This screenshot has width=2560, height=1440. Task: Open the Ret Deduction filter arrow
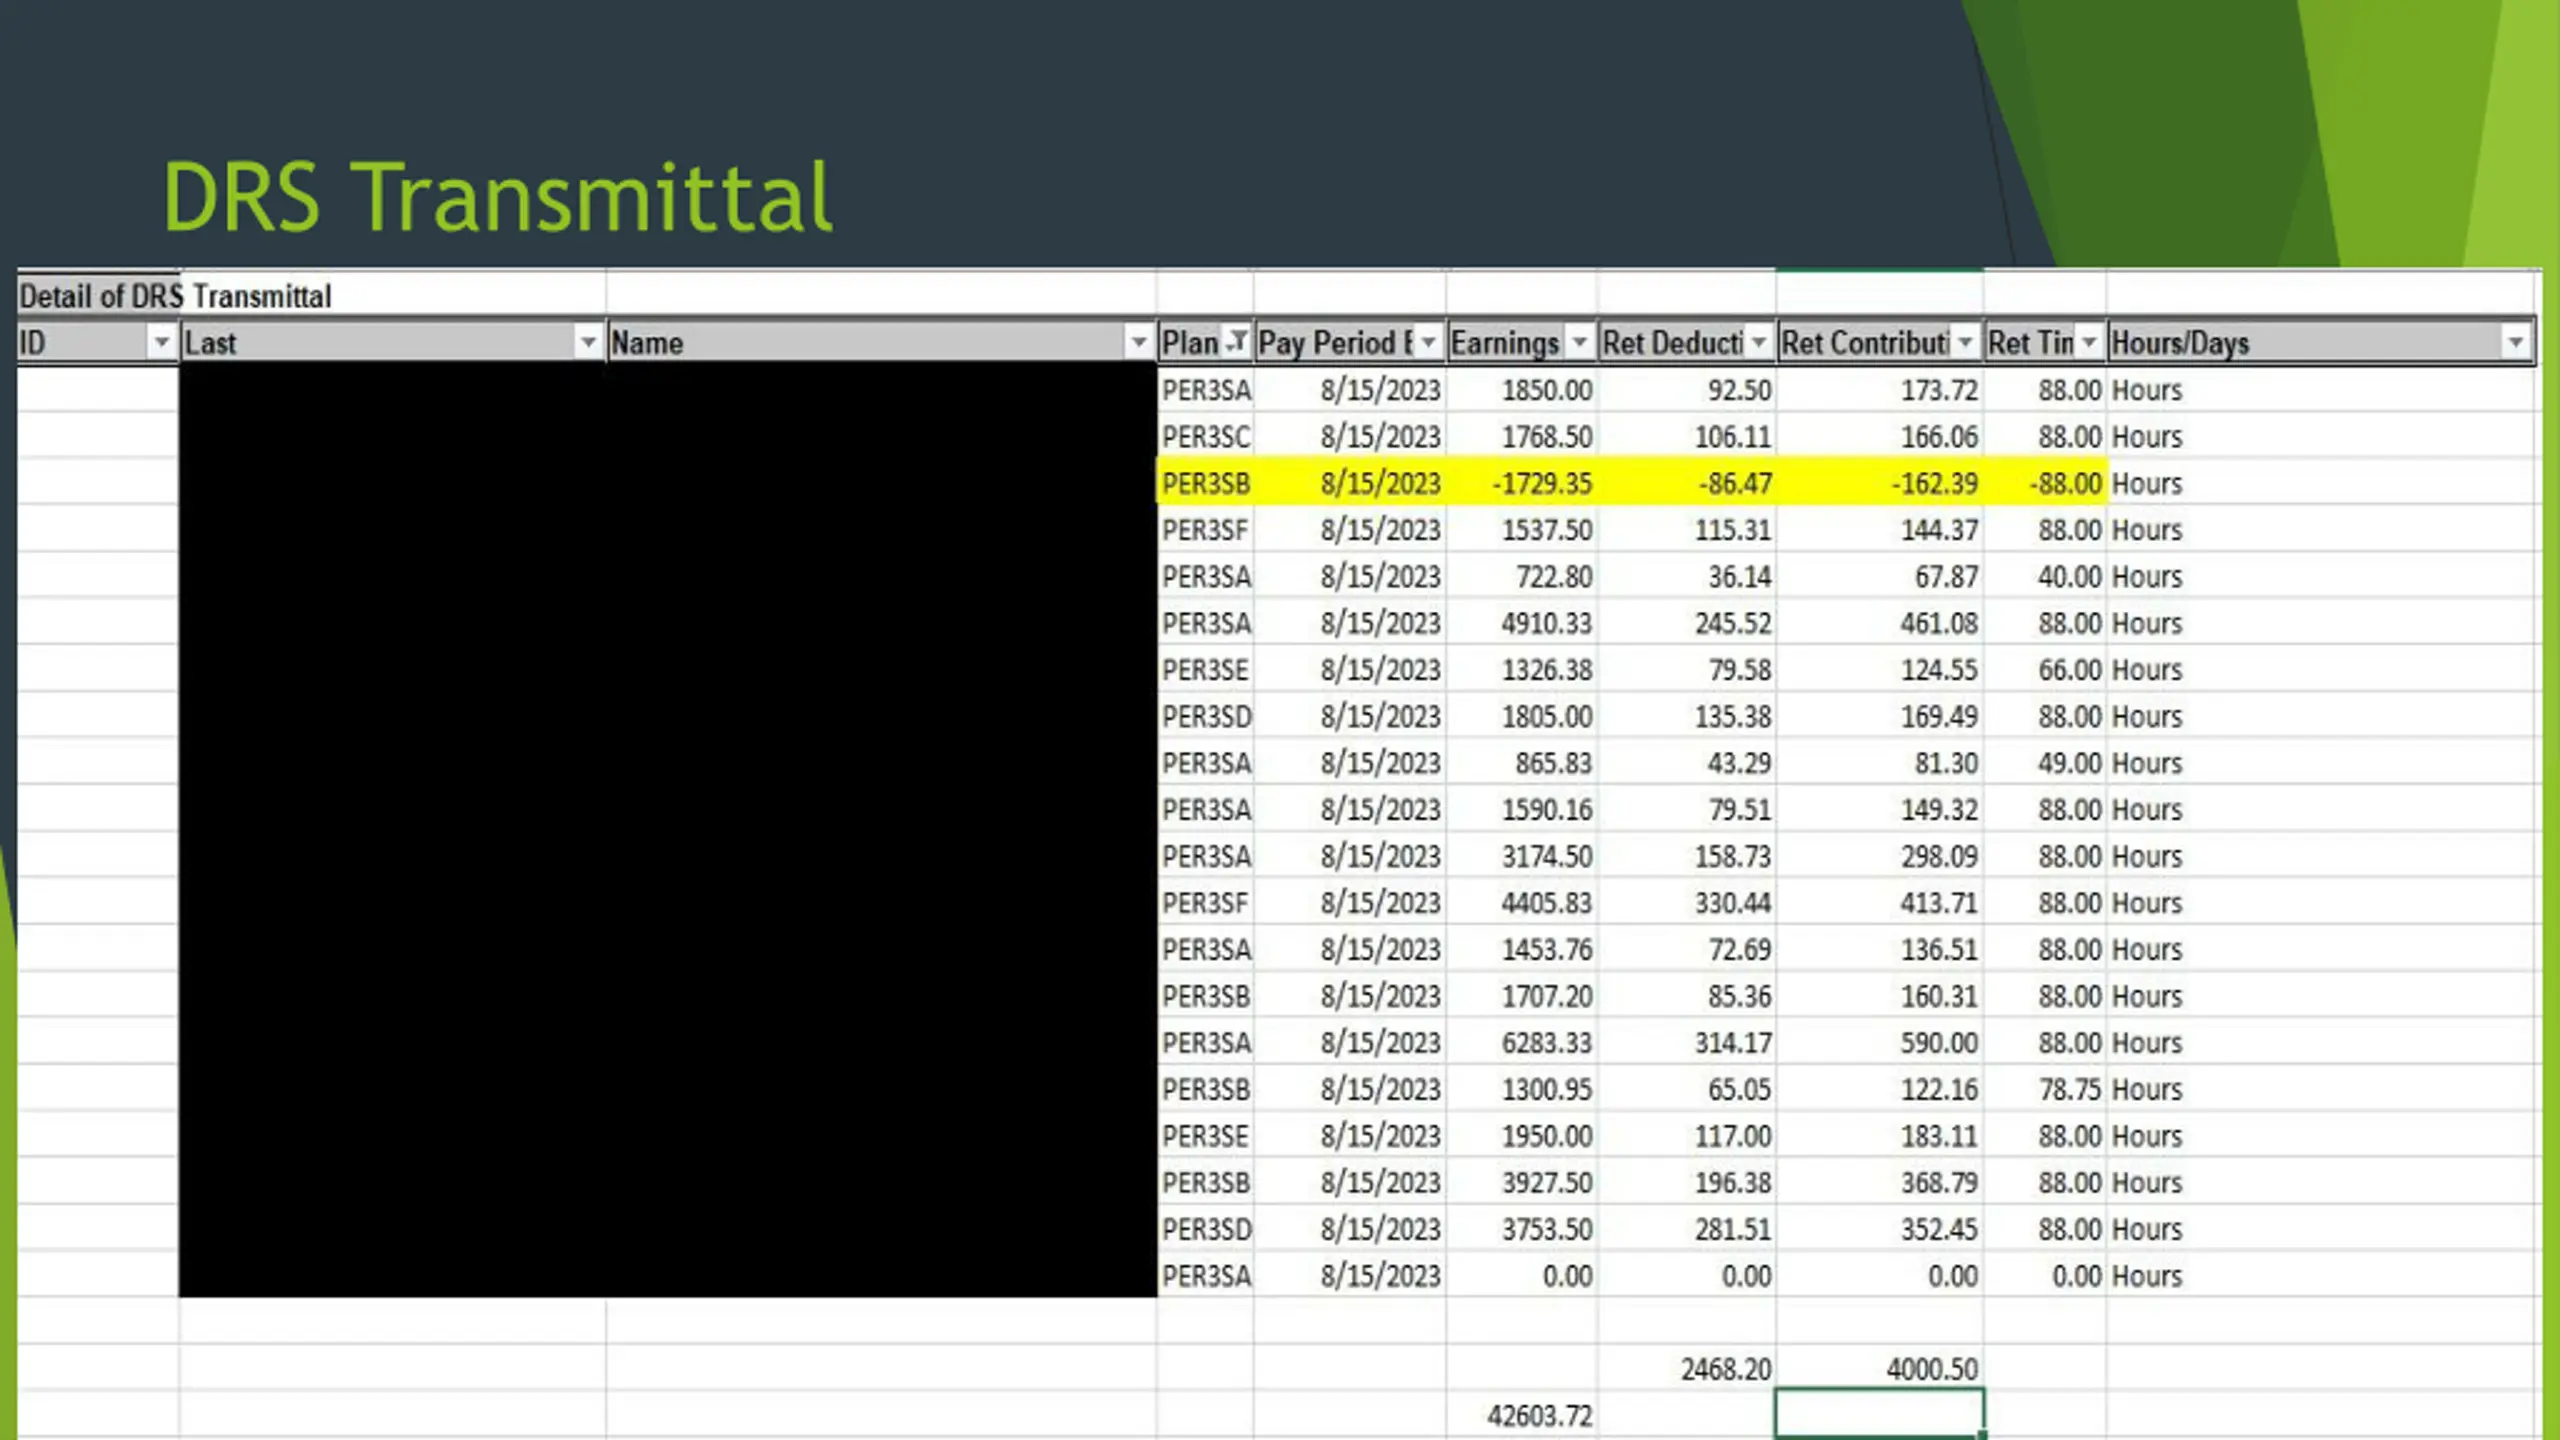coord(1759,343)
